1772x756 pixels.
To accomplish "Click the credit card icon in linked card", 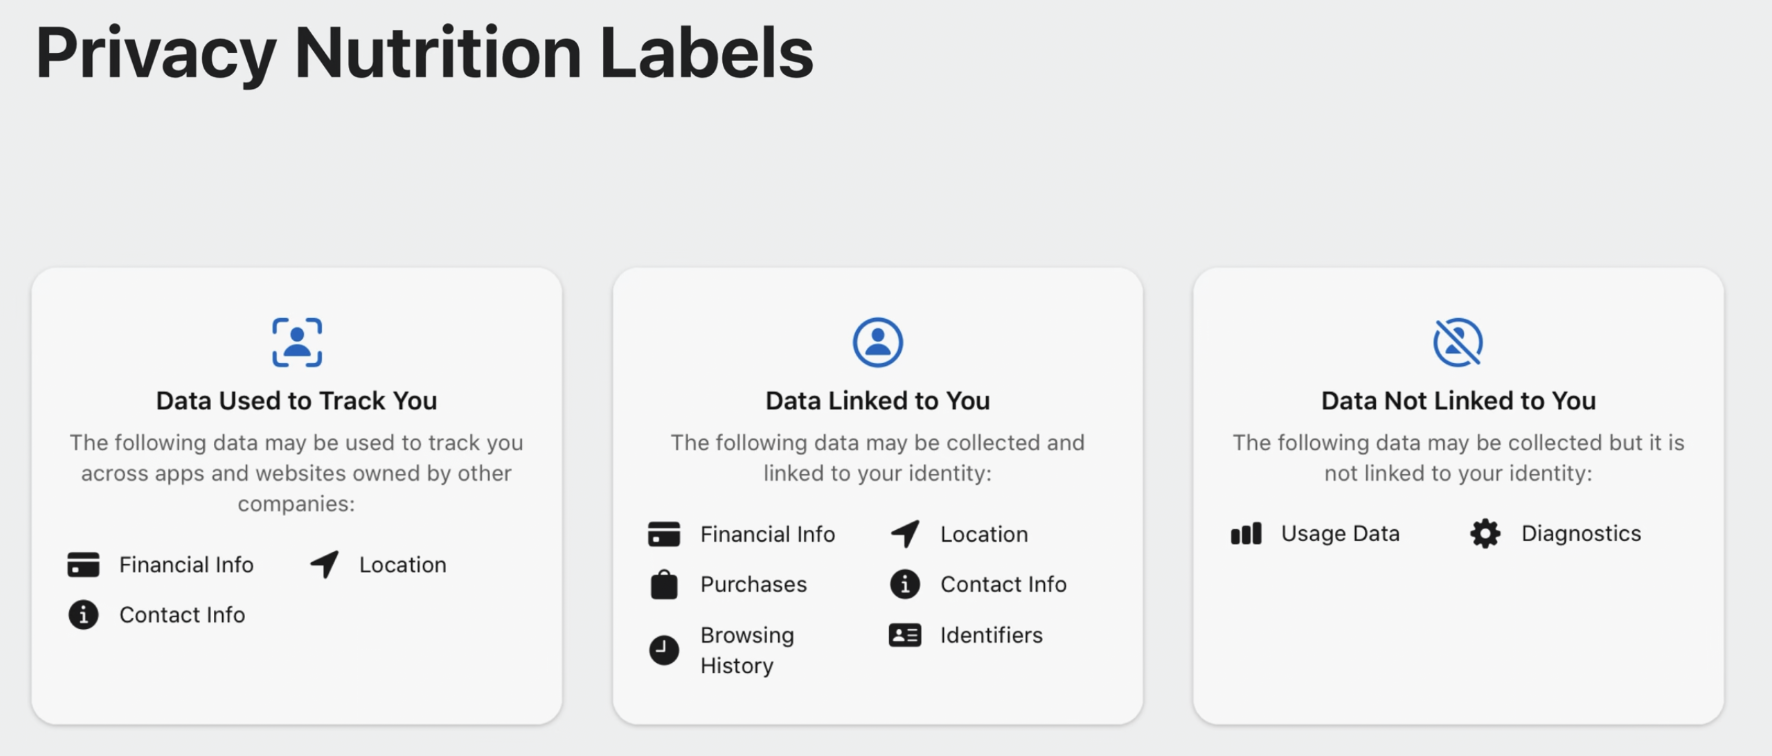I will click(664, 534).
